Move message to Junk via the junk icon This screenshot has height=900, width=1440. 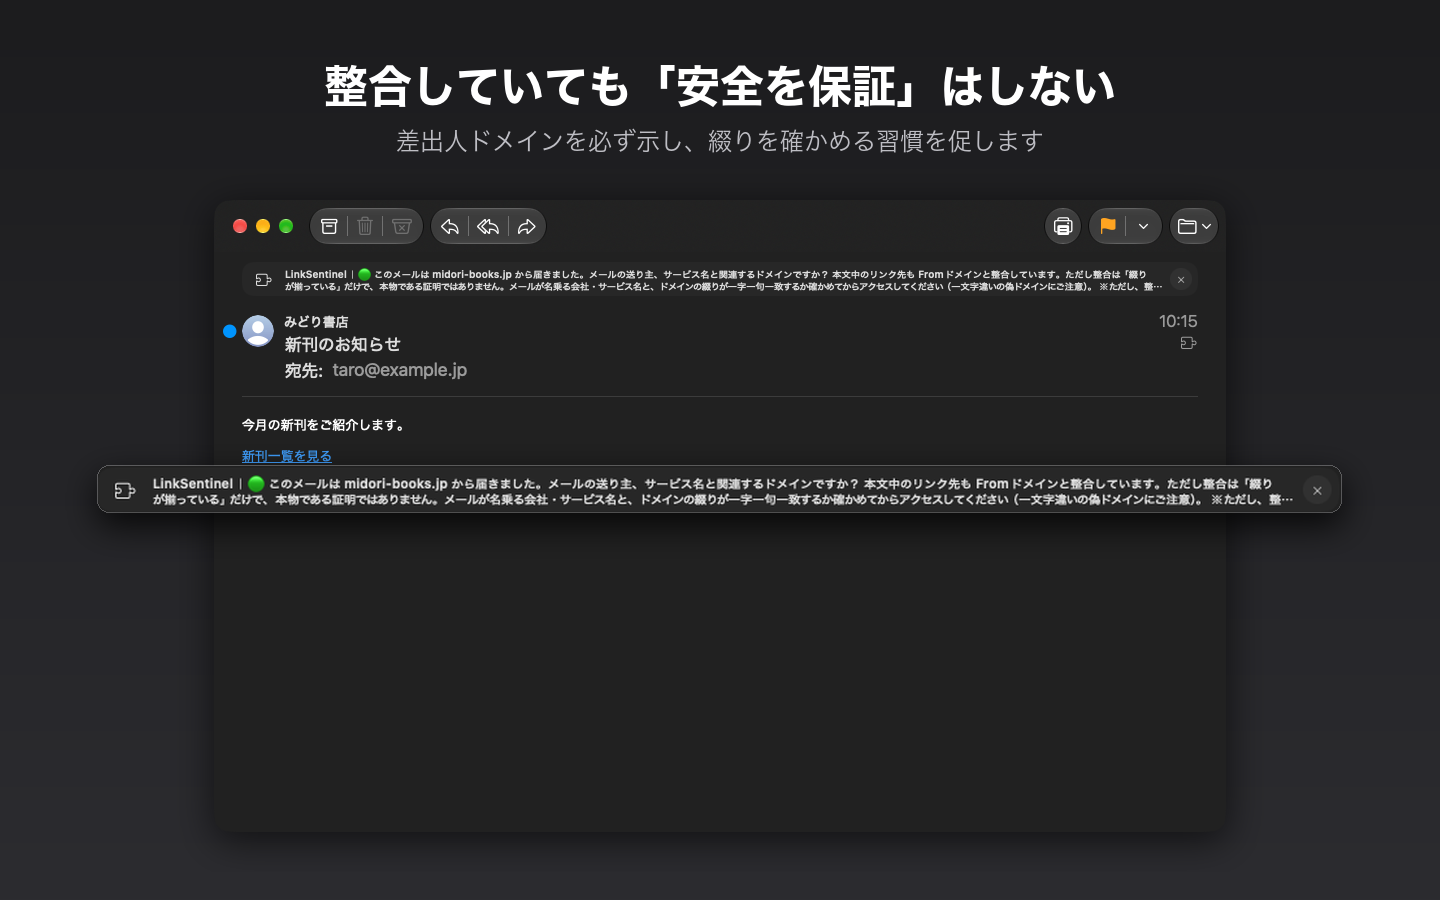coord(402,226)
